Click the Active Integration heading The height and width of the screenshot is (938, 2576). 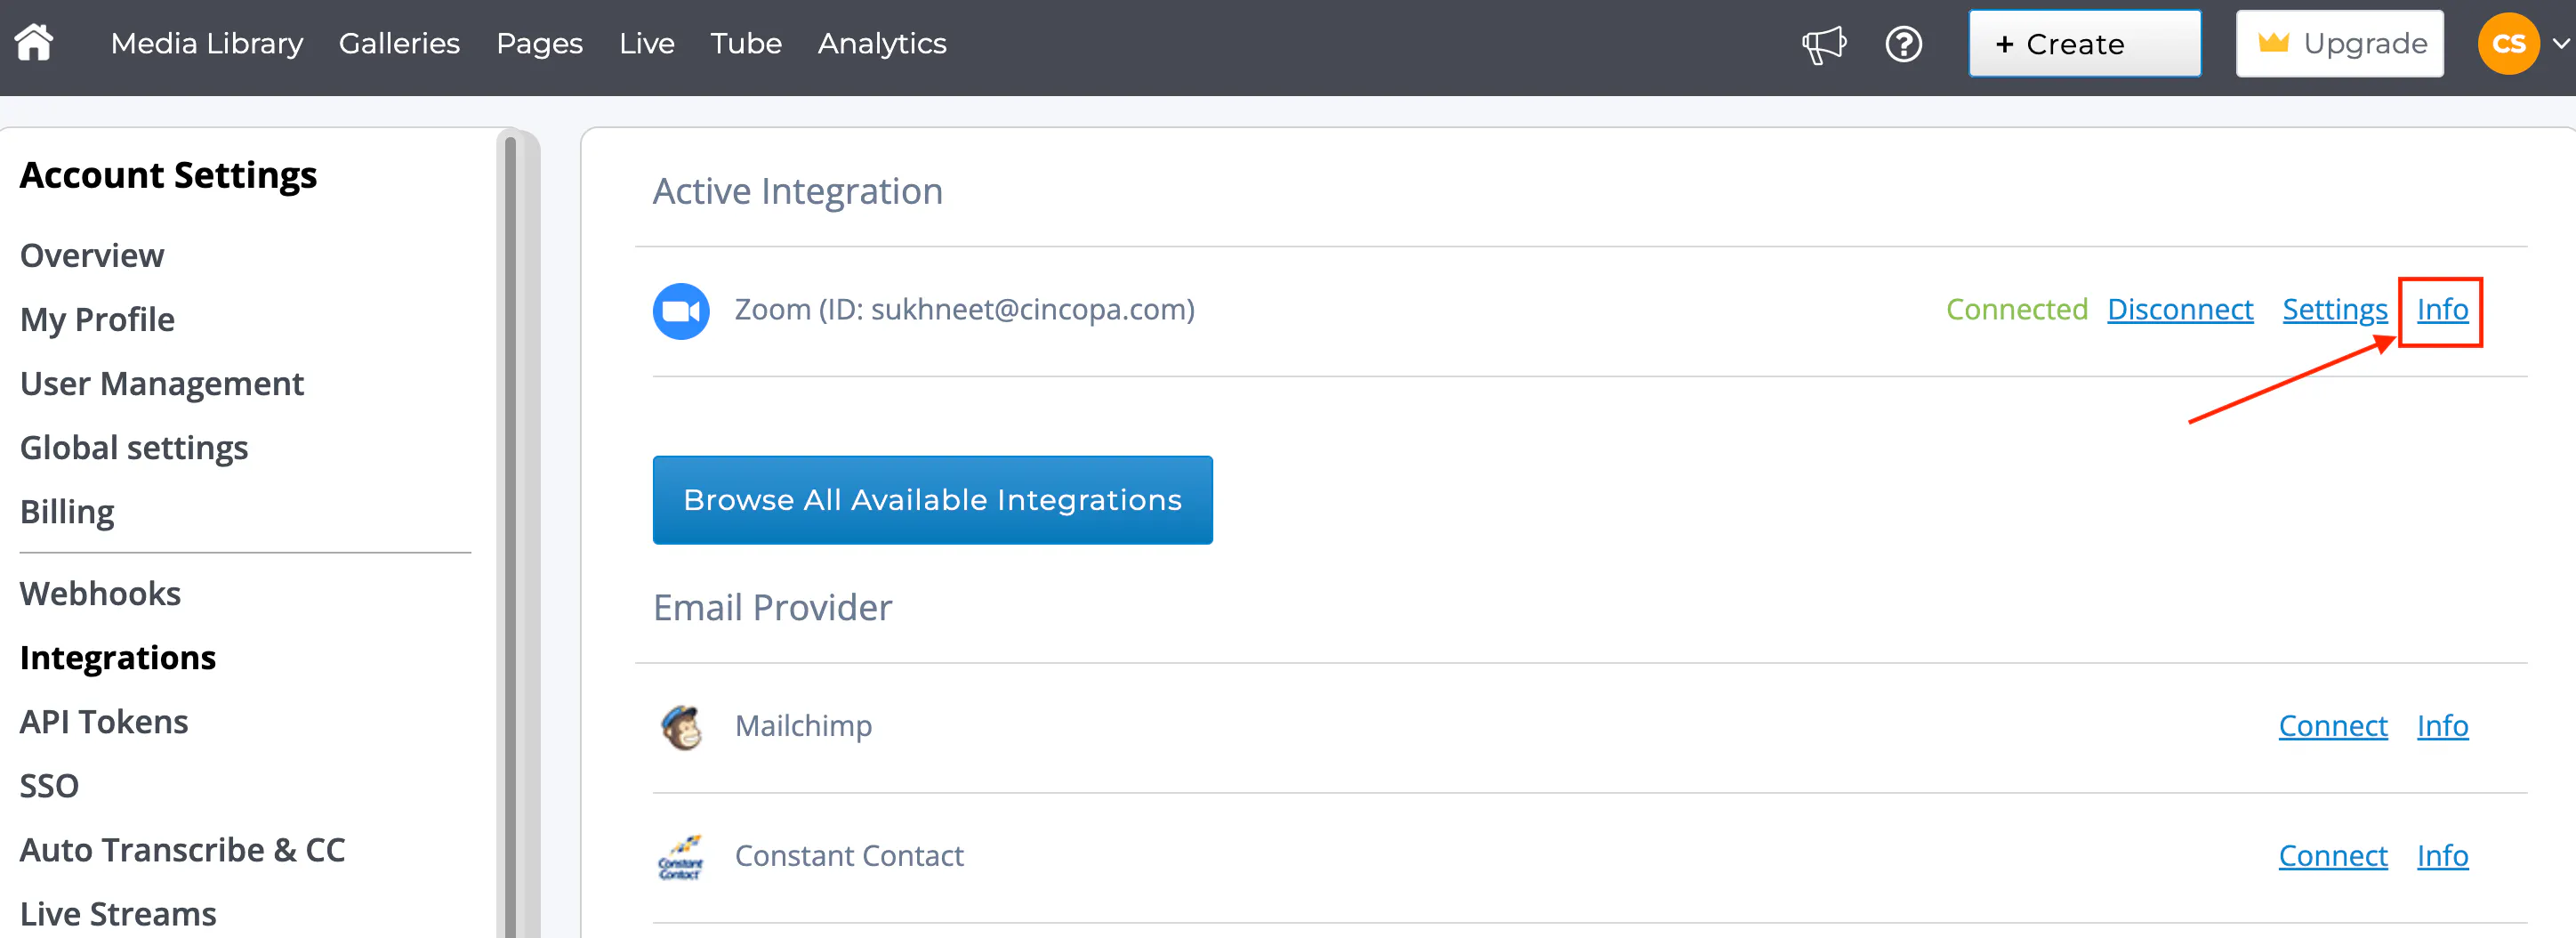[797, 191]
